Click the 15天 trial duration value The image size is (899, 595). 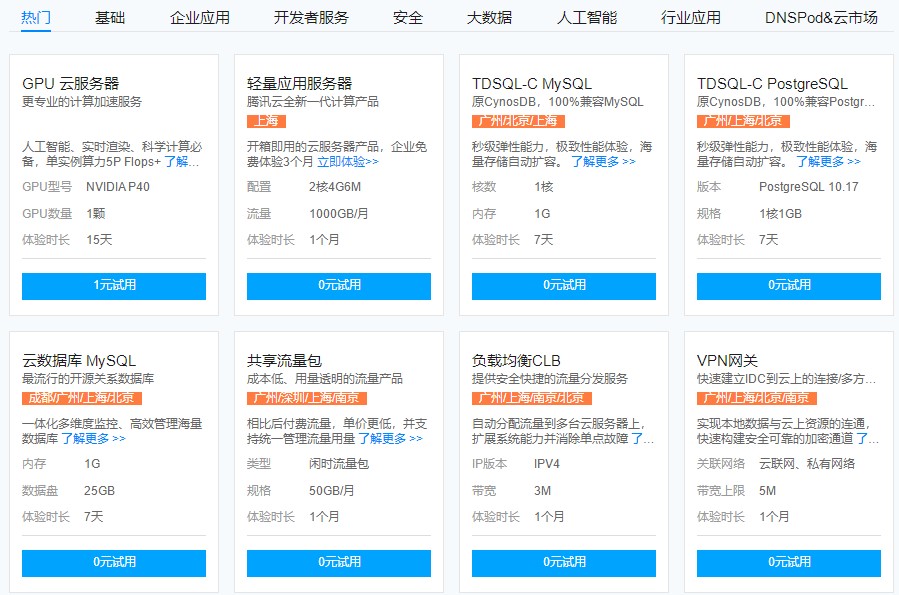click(99, 240)
